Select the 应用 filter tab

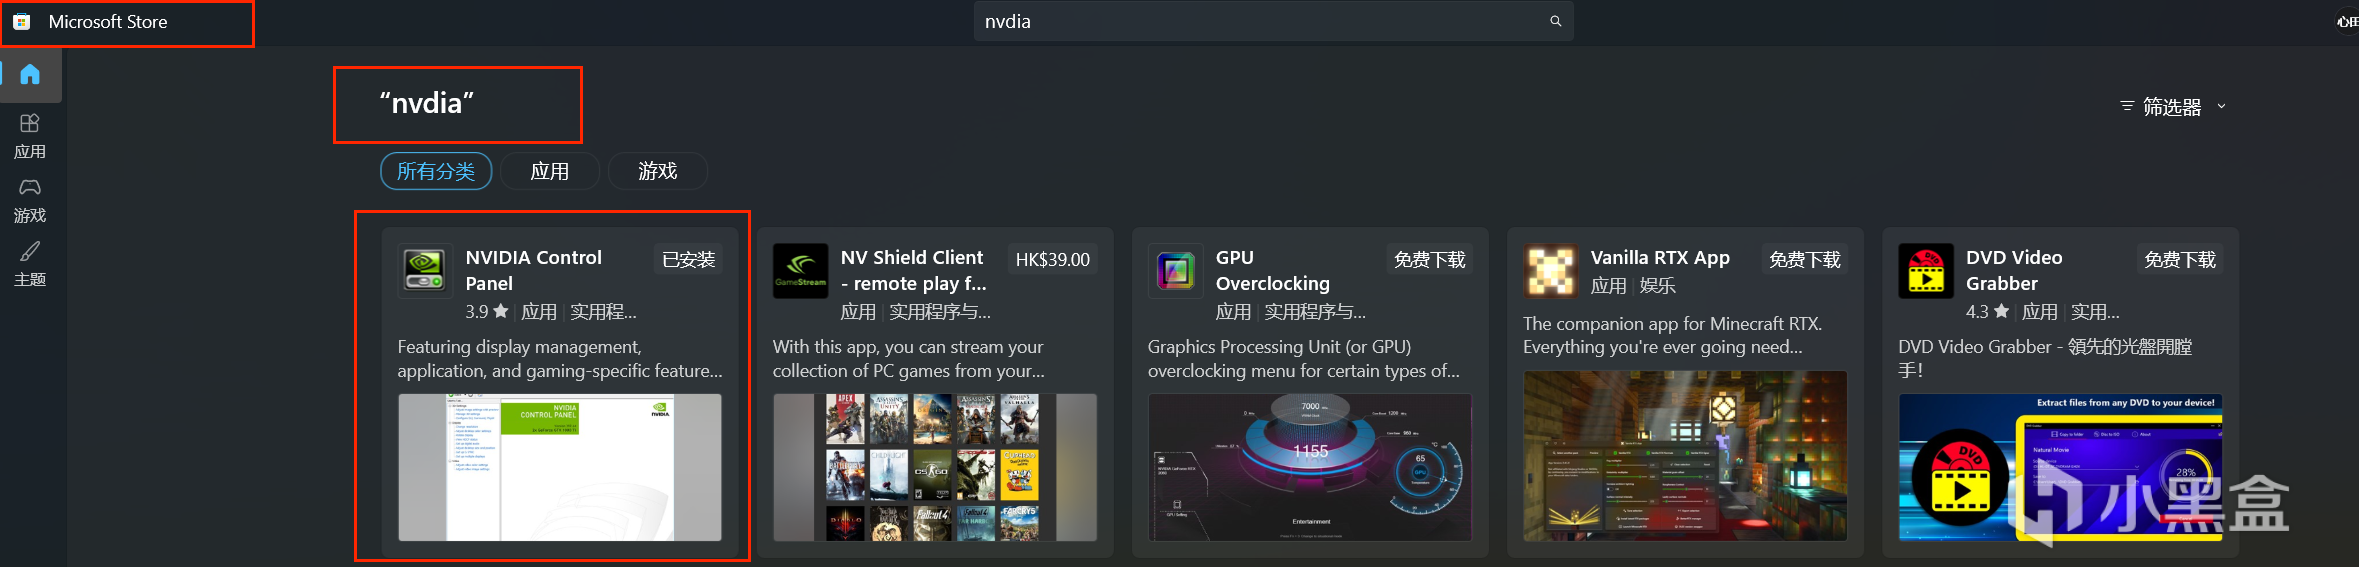pyautogui.click(x=550, y=171)
